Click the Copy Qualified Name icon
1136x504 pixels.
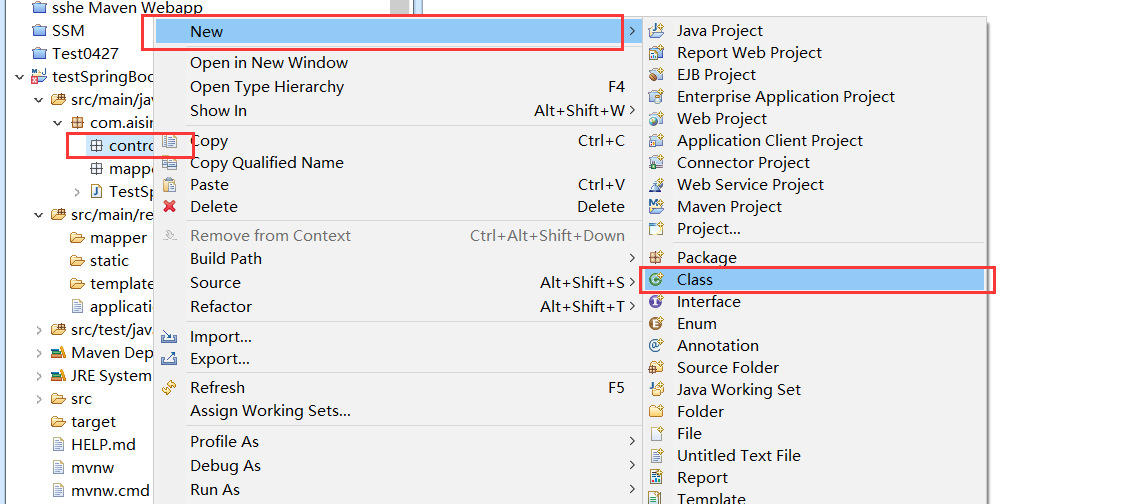pyautogui.click(x=170, y=163)
